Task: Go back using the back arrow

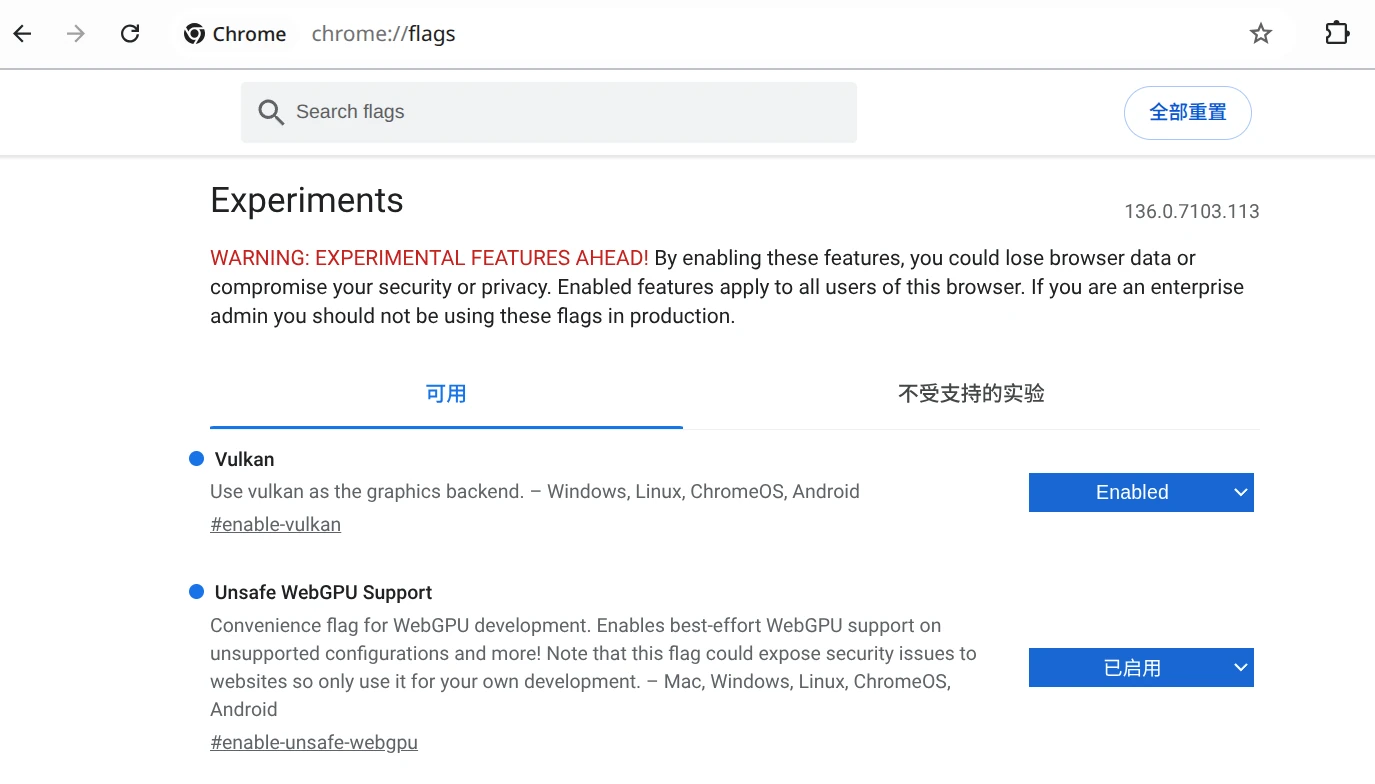Action: (x=22, y=34)
